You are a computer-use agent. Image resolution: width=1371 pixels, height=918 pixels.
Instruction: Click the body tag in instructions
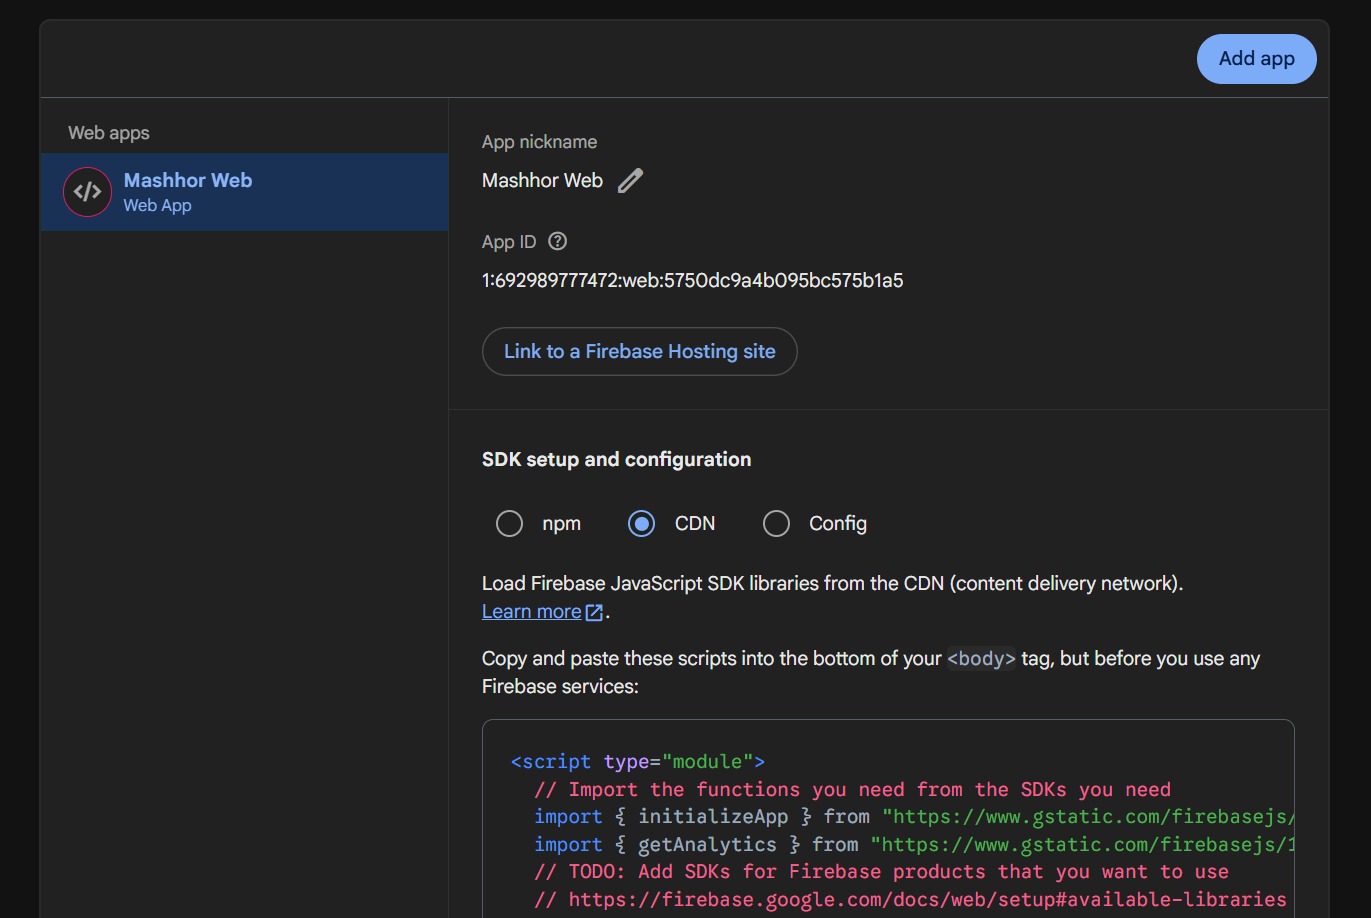click(981, 659)
